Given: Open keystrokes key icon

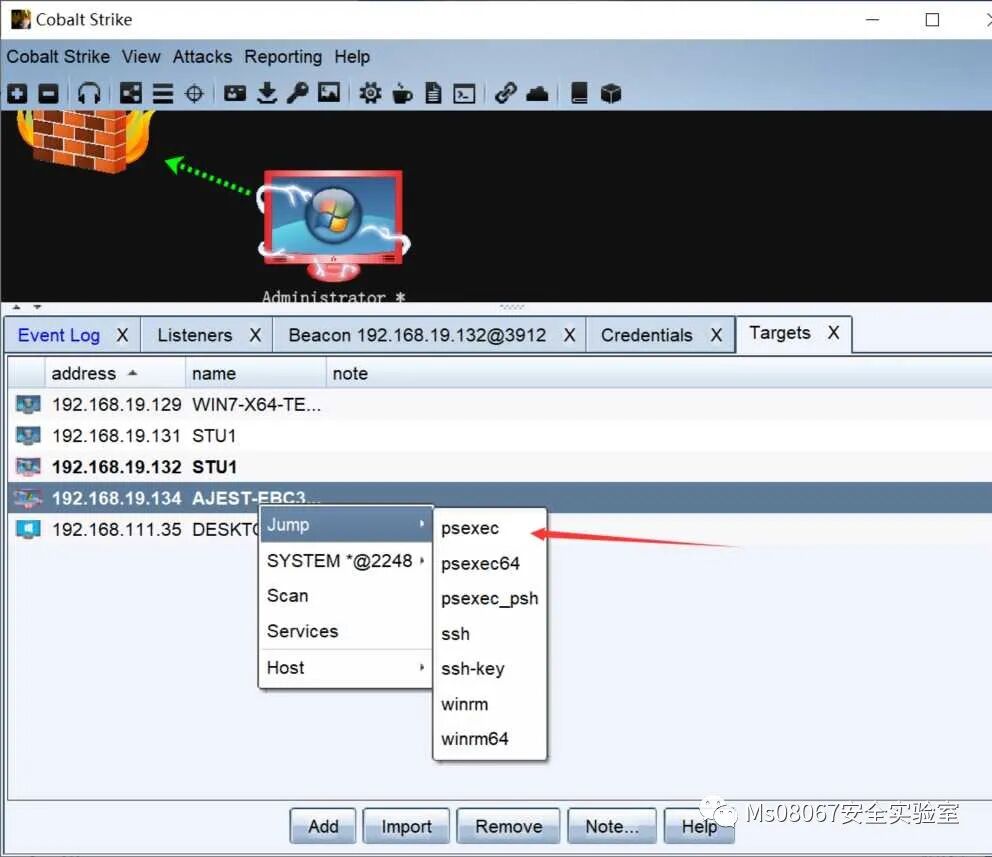Looking at the screenshot, I should coord(297,94).
